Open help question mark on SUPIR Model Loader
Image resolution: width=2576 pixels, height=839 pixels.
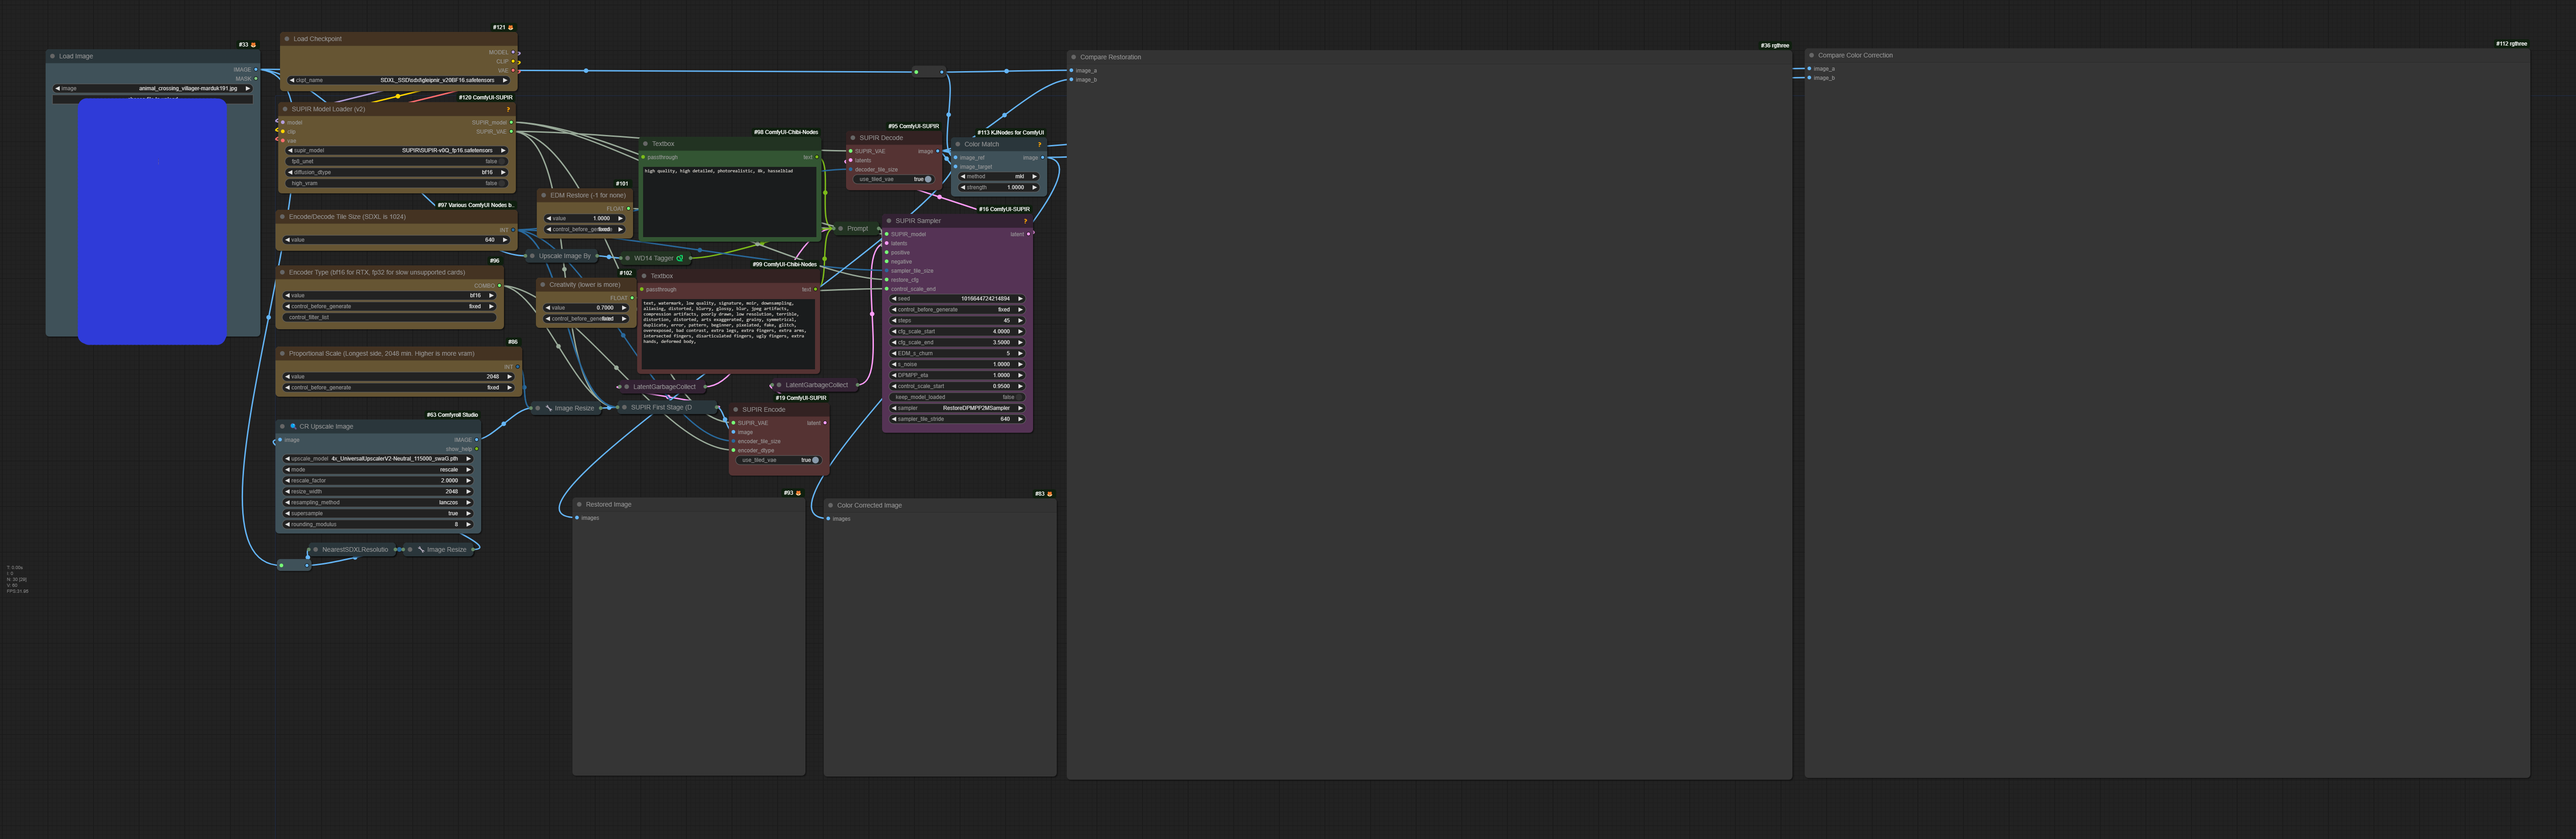[x=508, y=109]
